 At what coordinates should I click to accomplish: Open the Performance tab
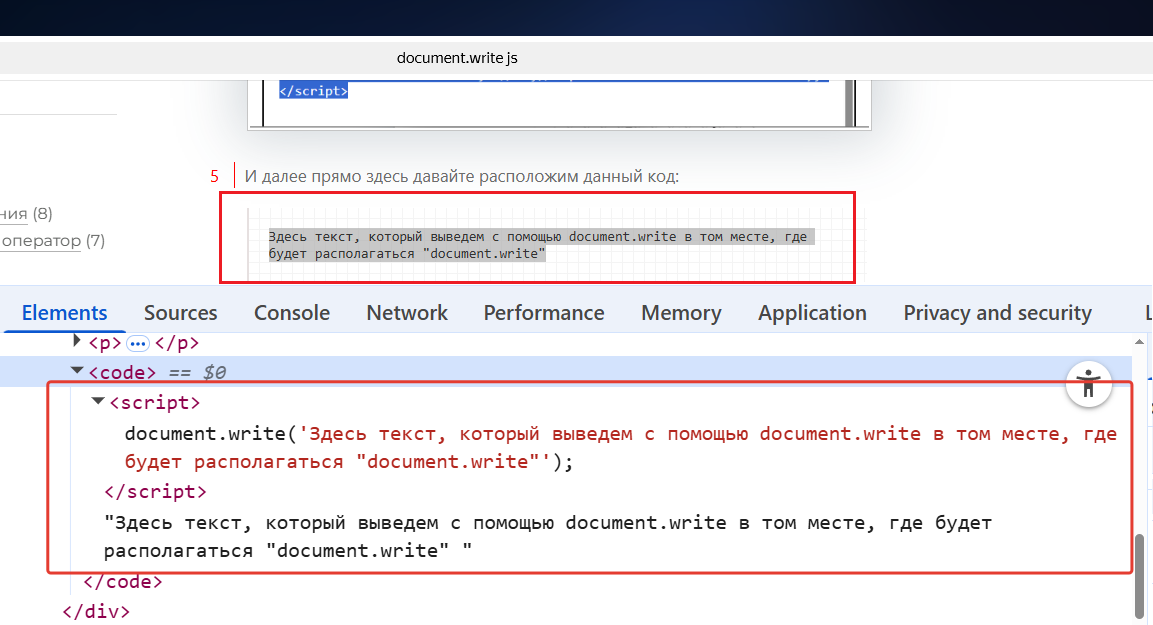544,313
